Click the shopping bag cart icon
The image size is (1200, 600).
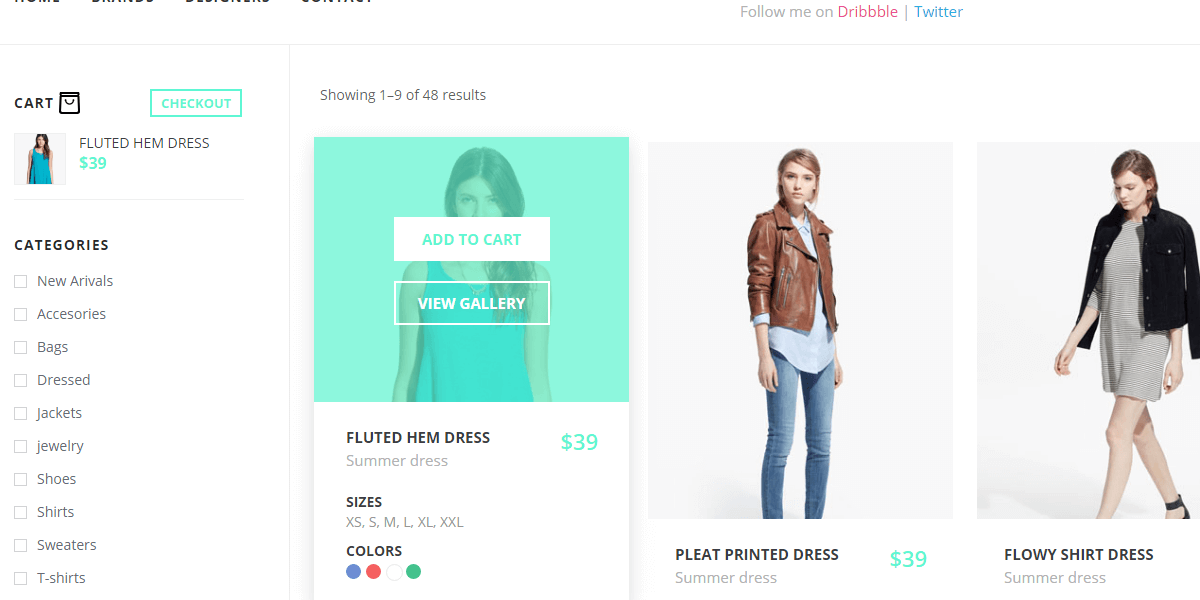pos(69,103)
